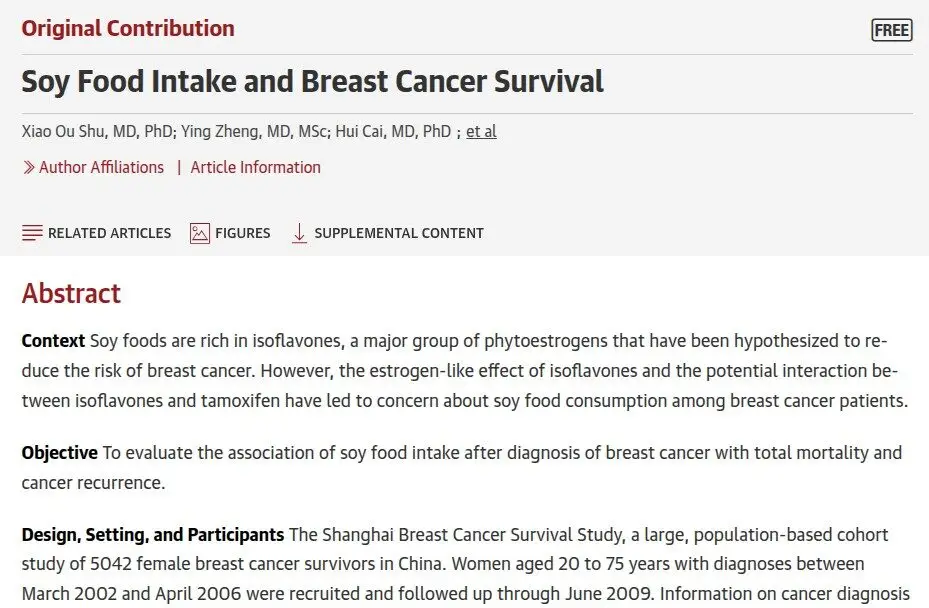Image resolution: width=929 pixels, height=608 pixels.
Task: Click the Design, Setting, and Participants label
Action: [153, 535]
